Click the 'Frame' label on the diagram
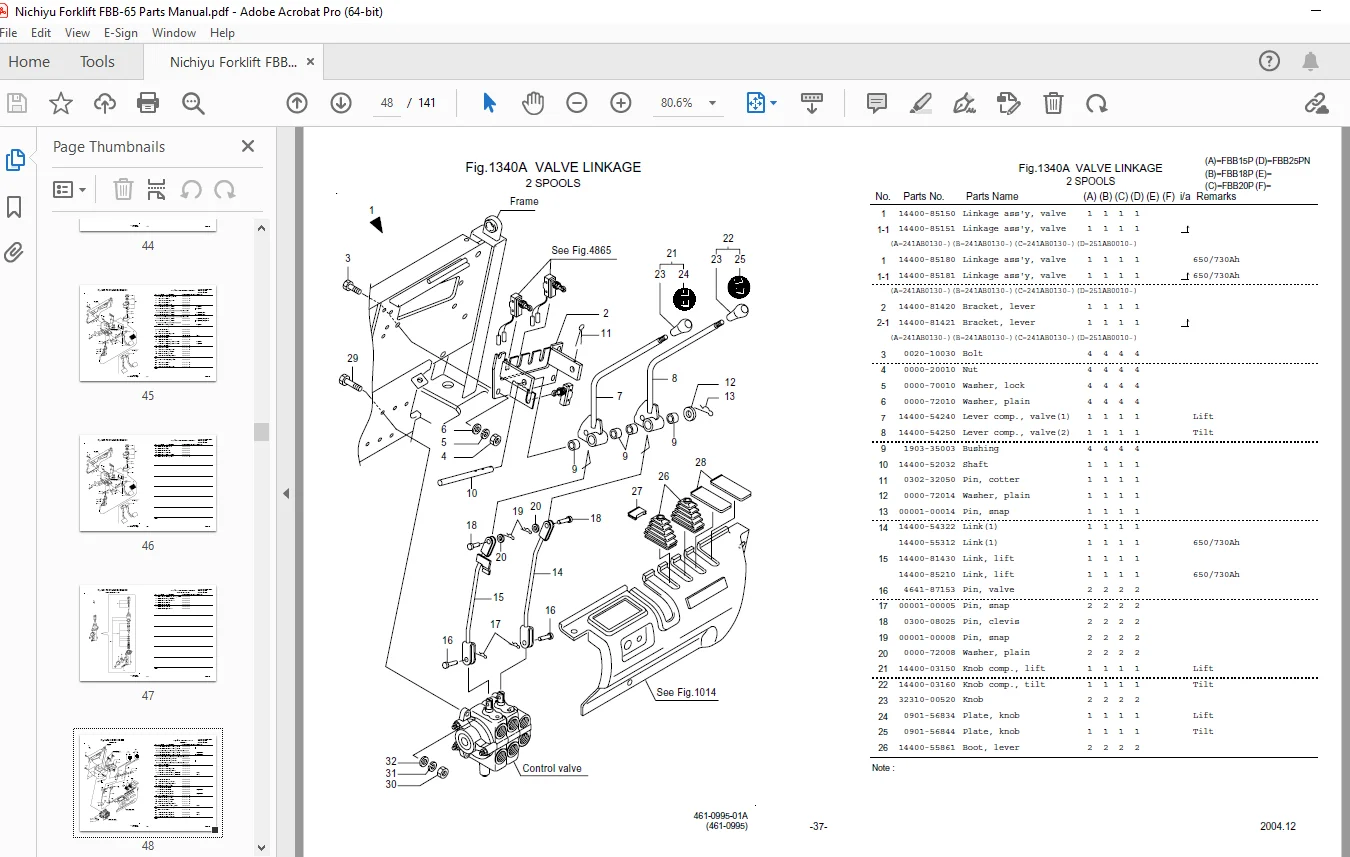1350x857 pixels. (524, 201)
